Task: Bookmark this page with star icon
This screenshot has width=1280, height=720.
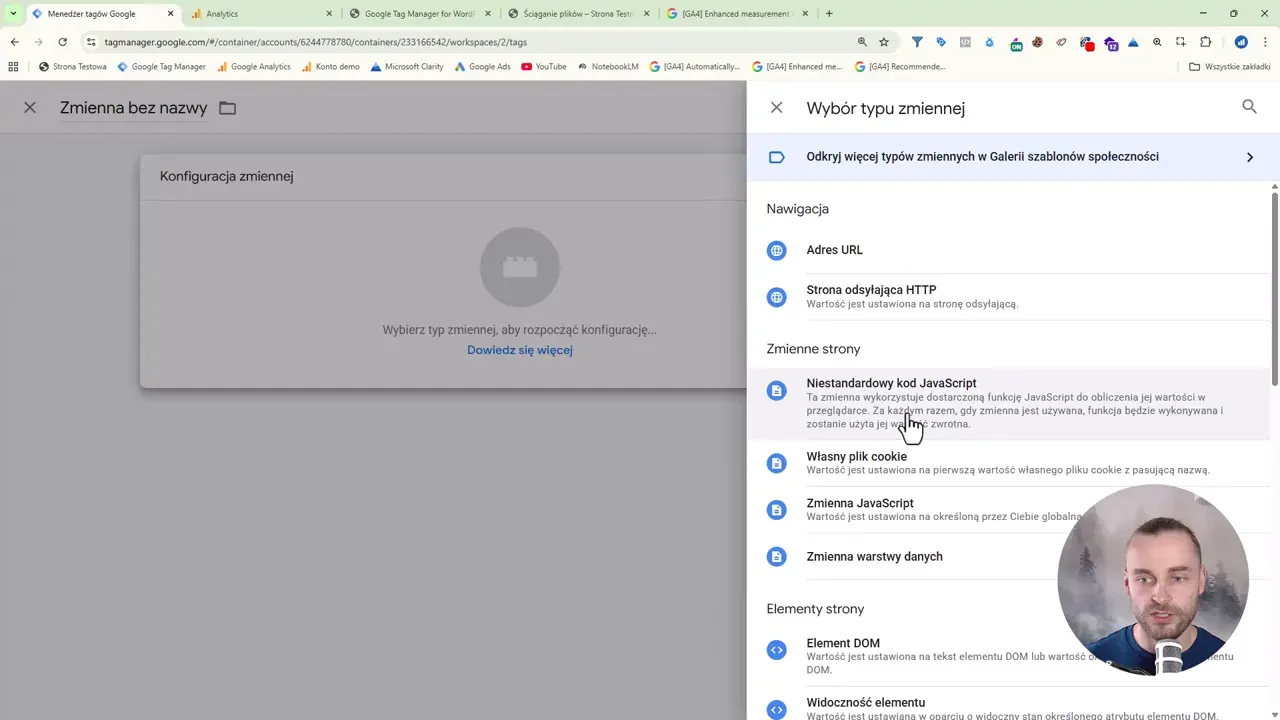Action: coord(884,42)
